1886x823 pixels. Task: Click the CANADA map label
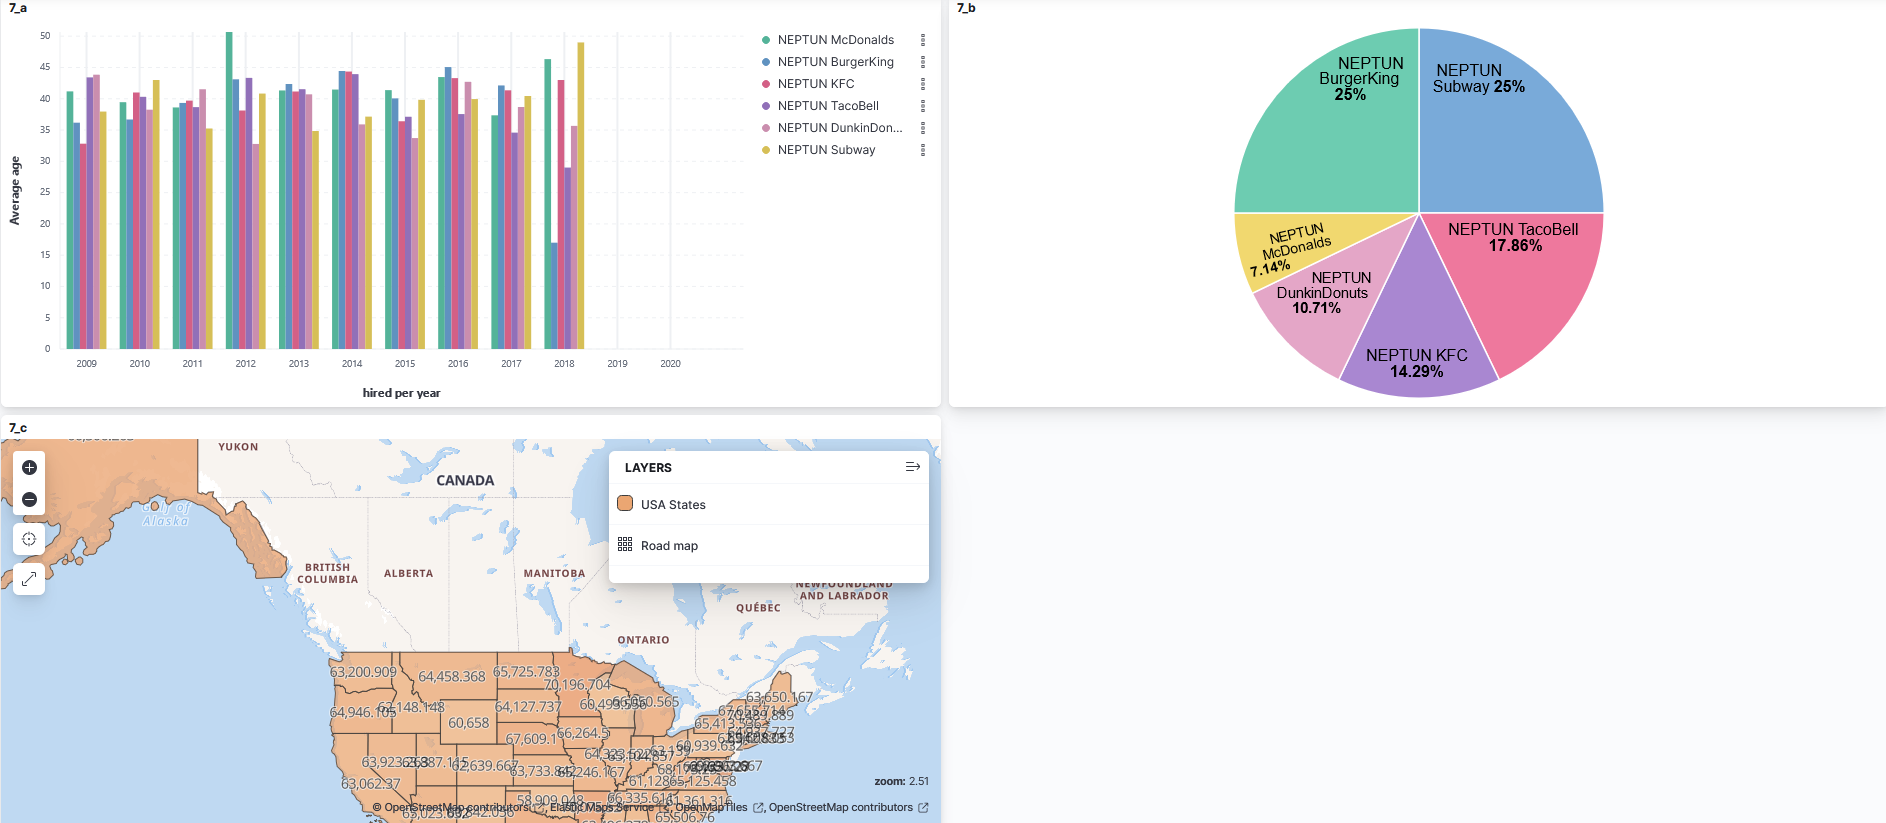coord(465,480)
